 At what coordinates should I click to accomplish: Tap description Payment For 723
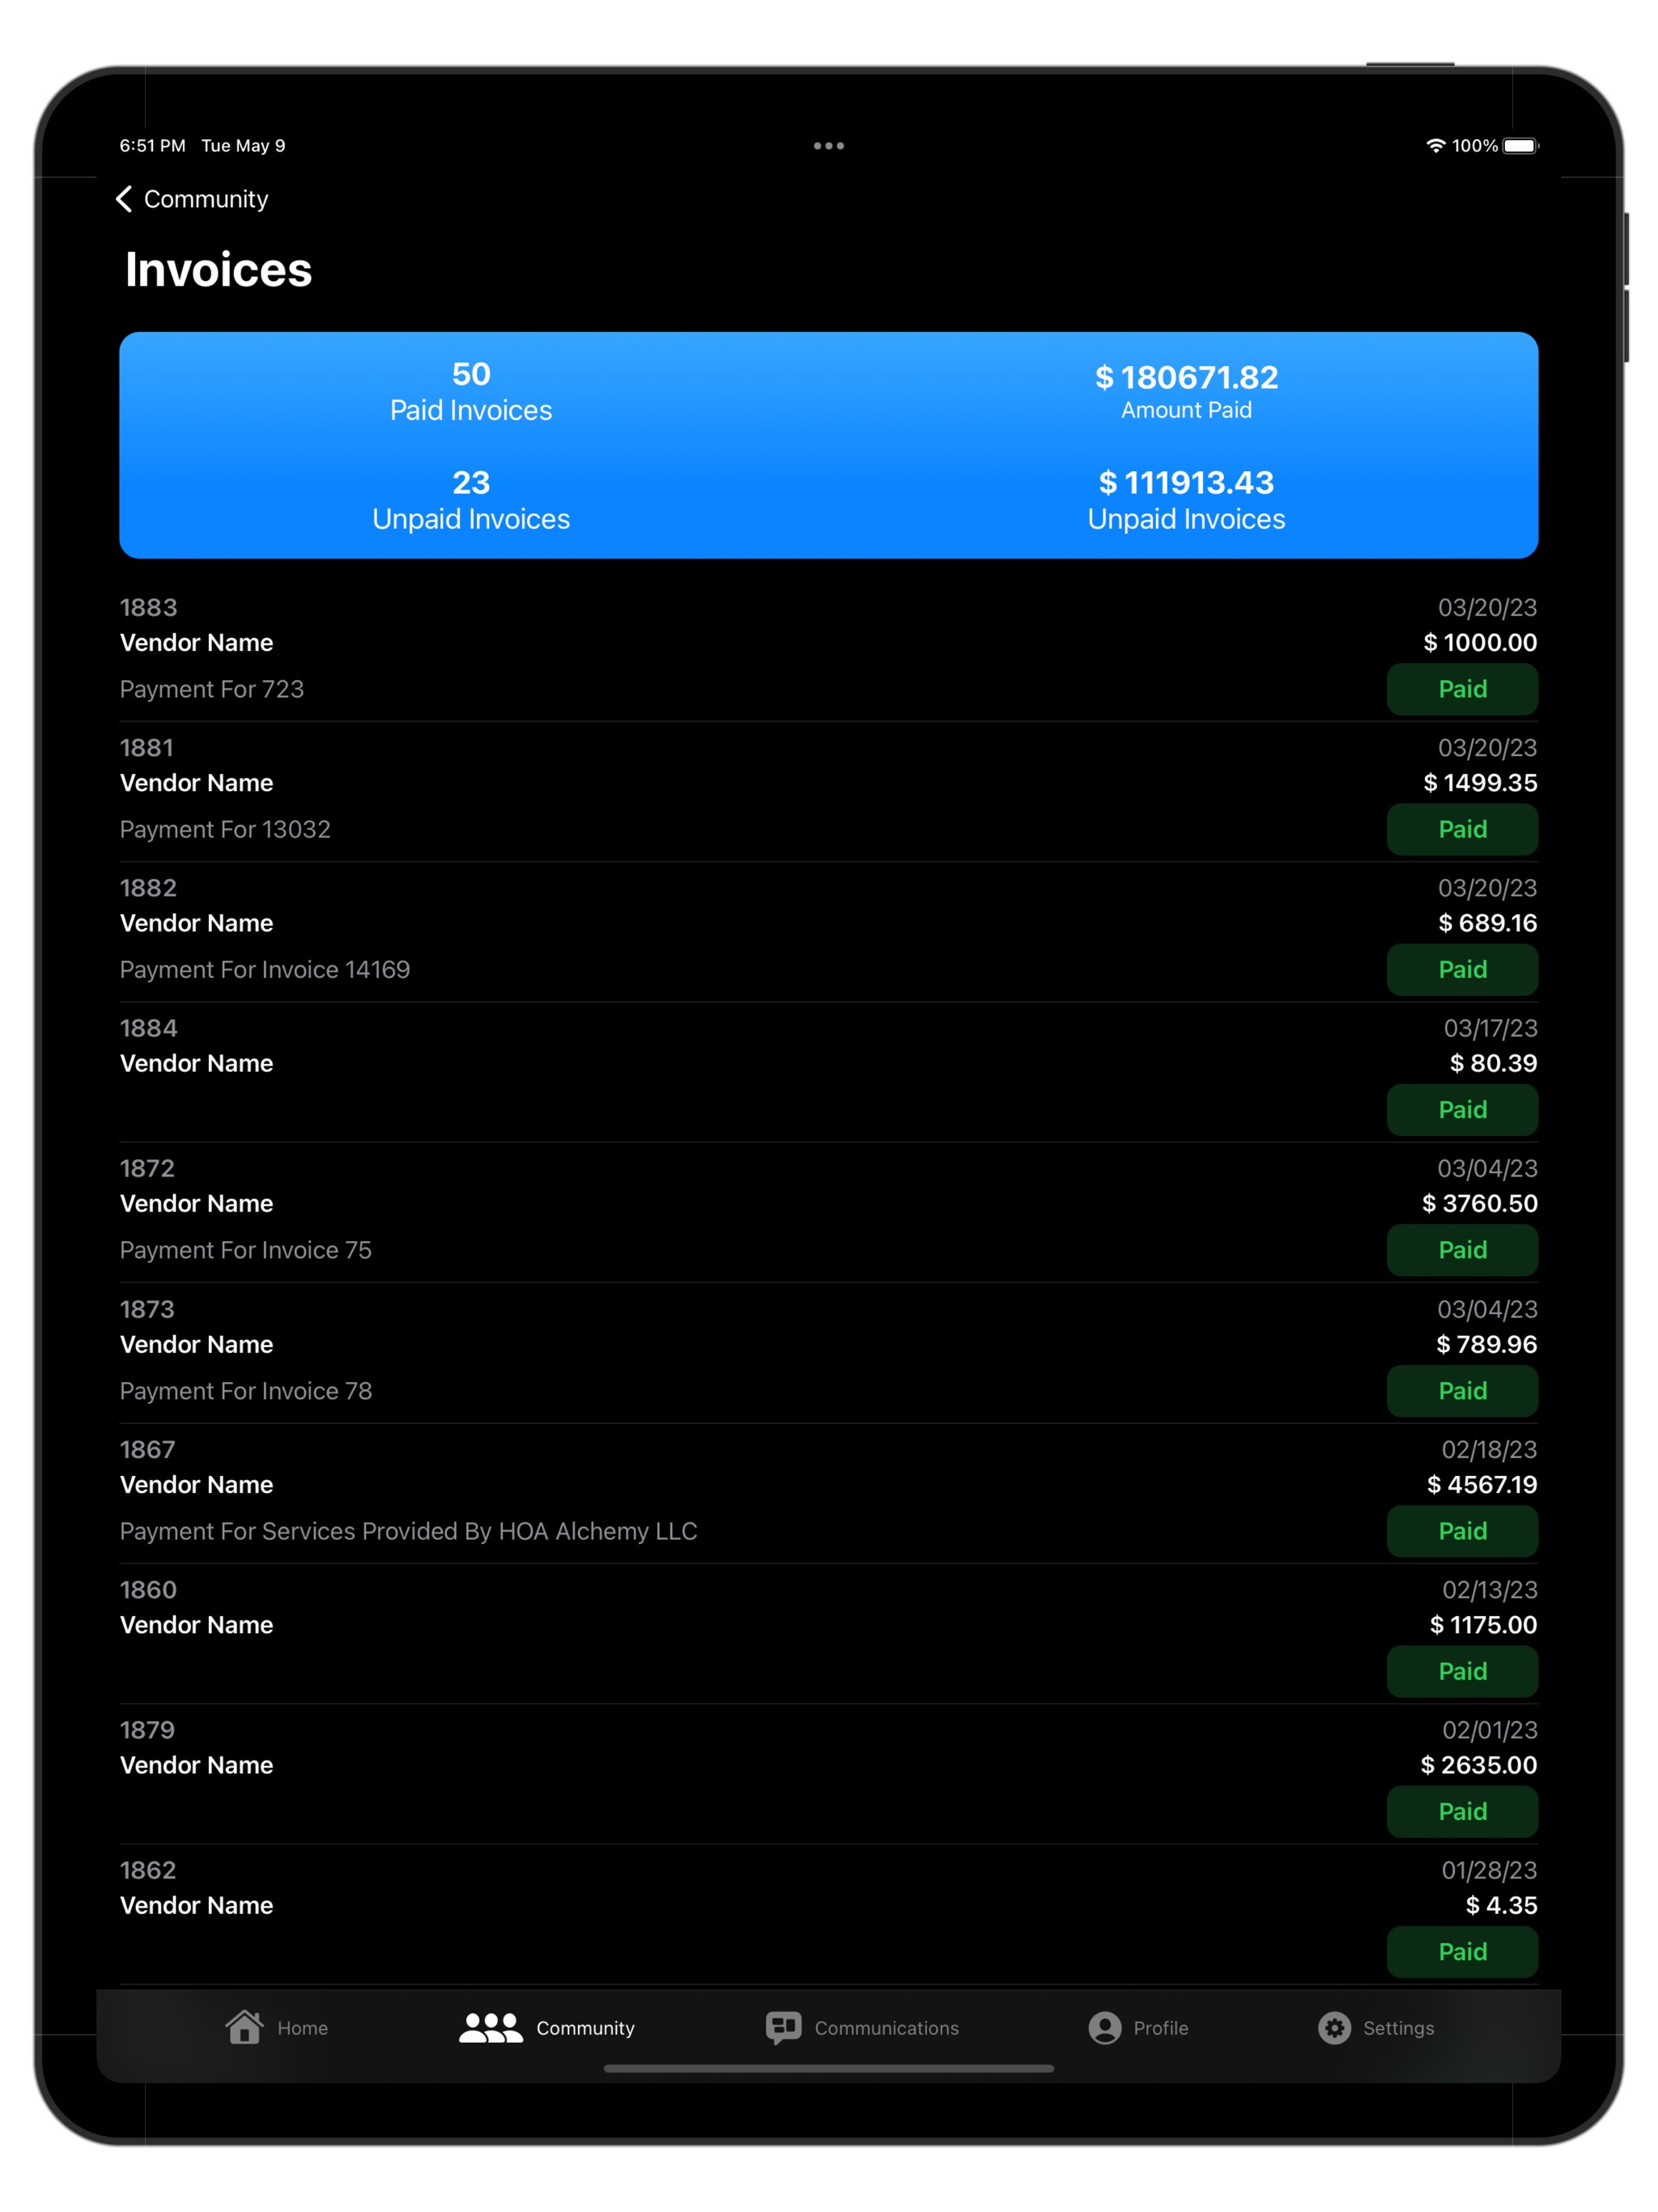pyautogui.click(x=212, y=689)
